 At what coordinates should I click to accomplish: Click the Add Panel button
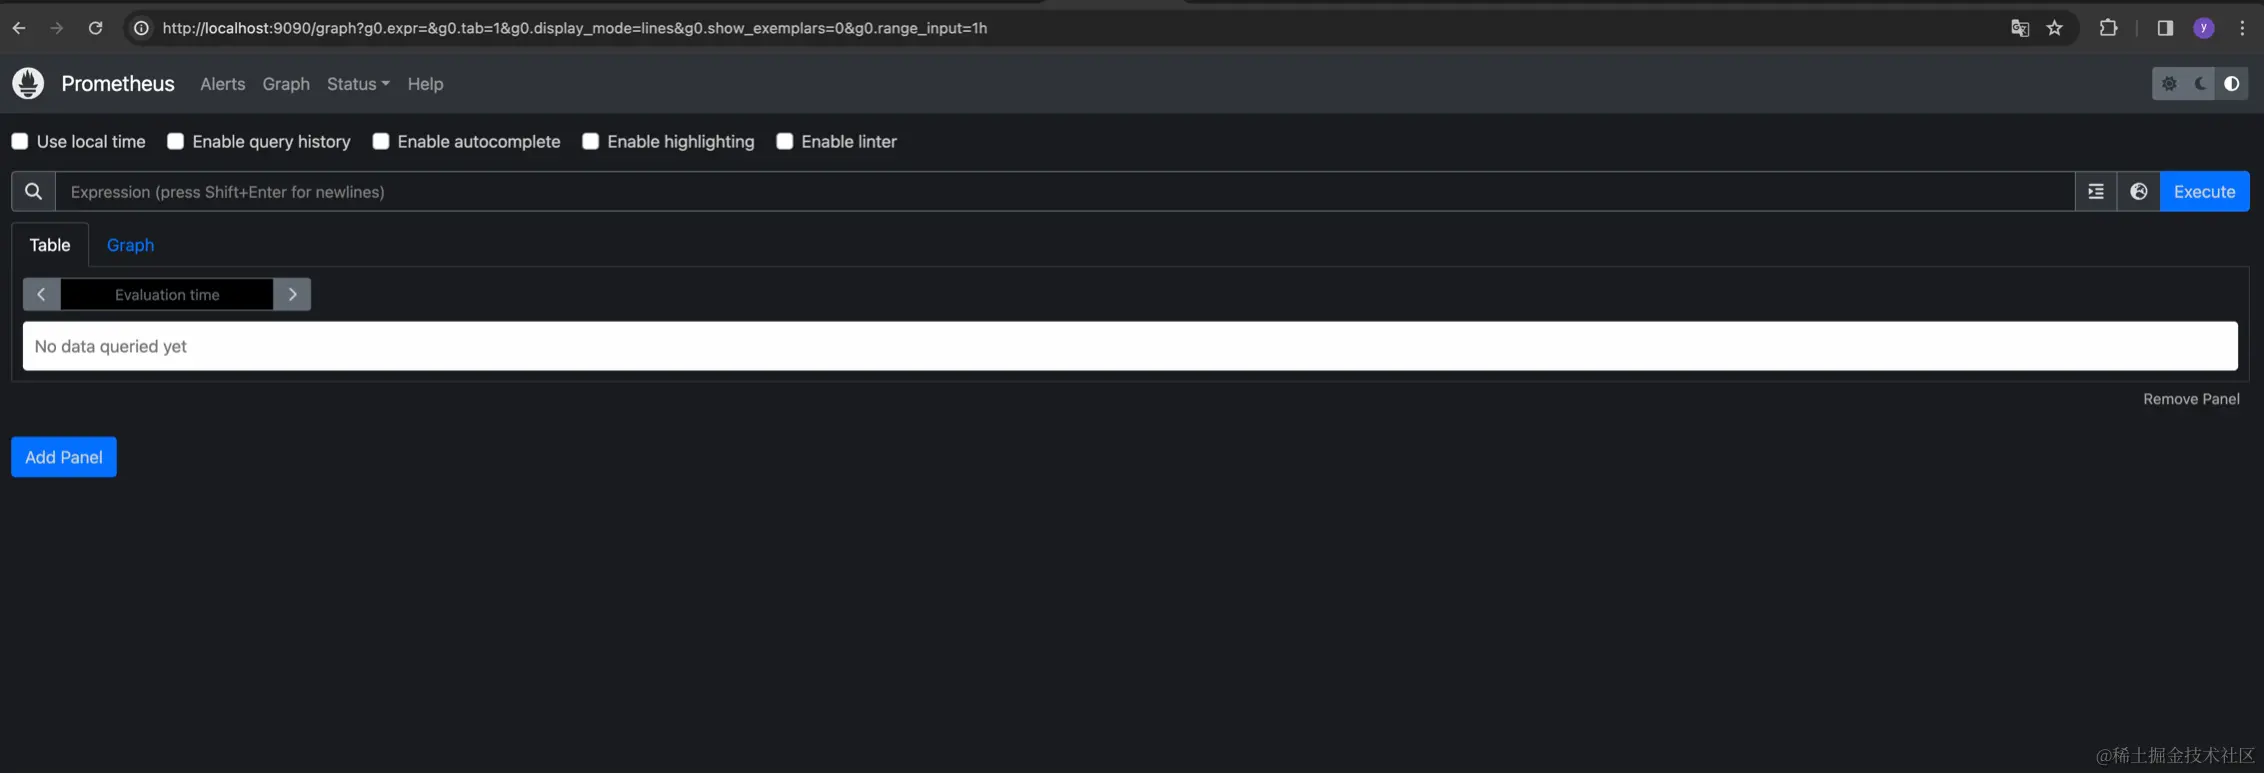coord(64,457)
